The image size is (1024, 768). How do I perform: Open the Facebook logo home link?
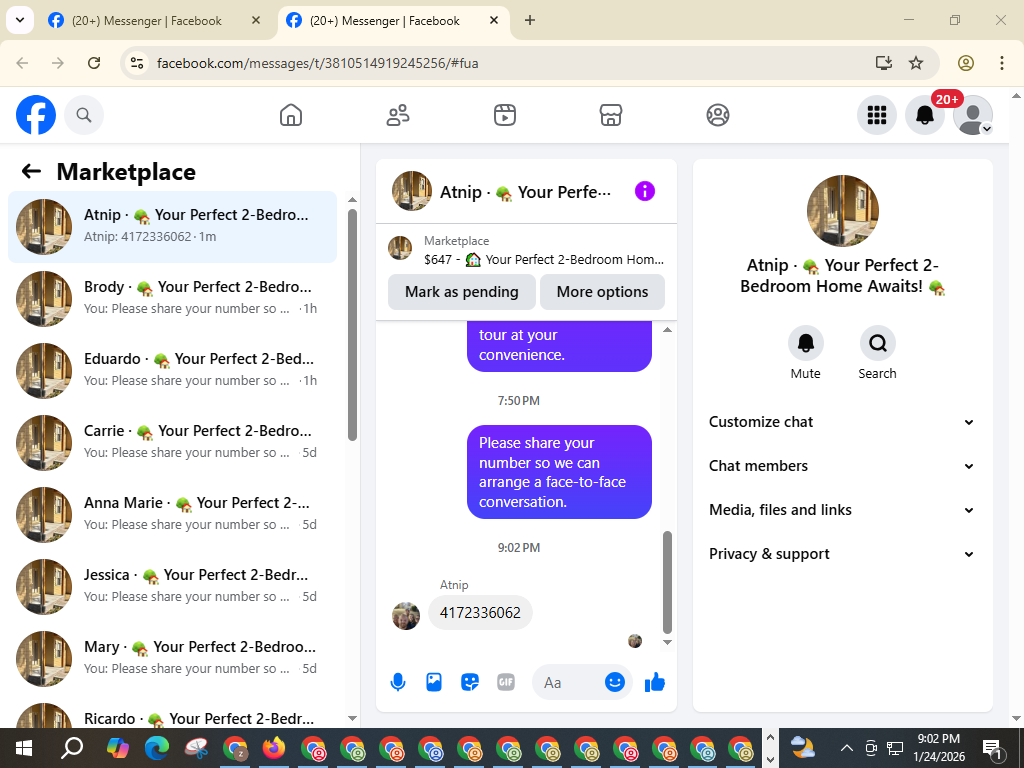point(36,115)
